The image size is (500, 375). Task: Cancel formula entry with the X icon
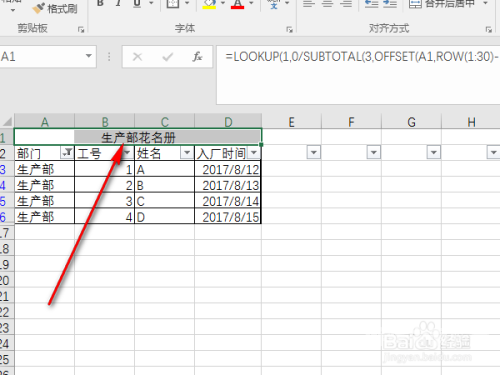(137, 57)
